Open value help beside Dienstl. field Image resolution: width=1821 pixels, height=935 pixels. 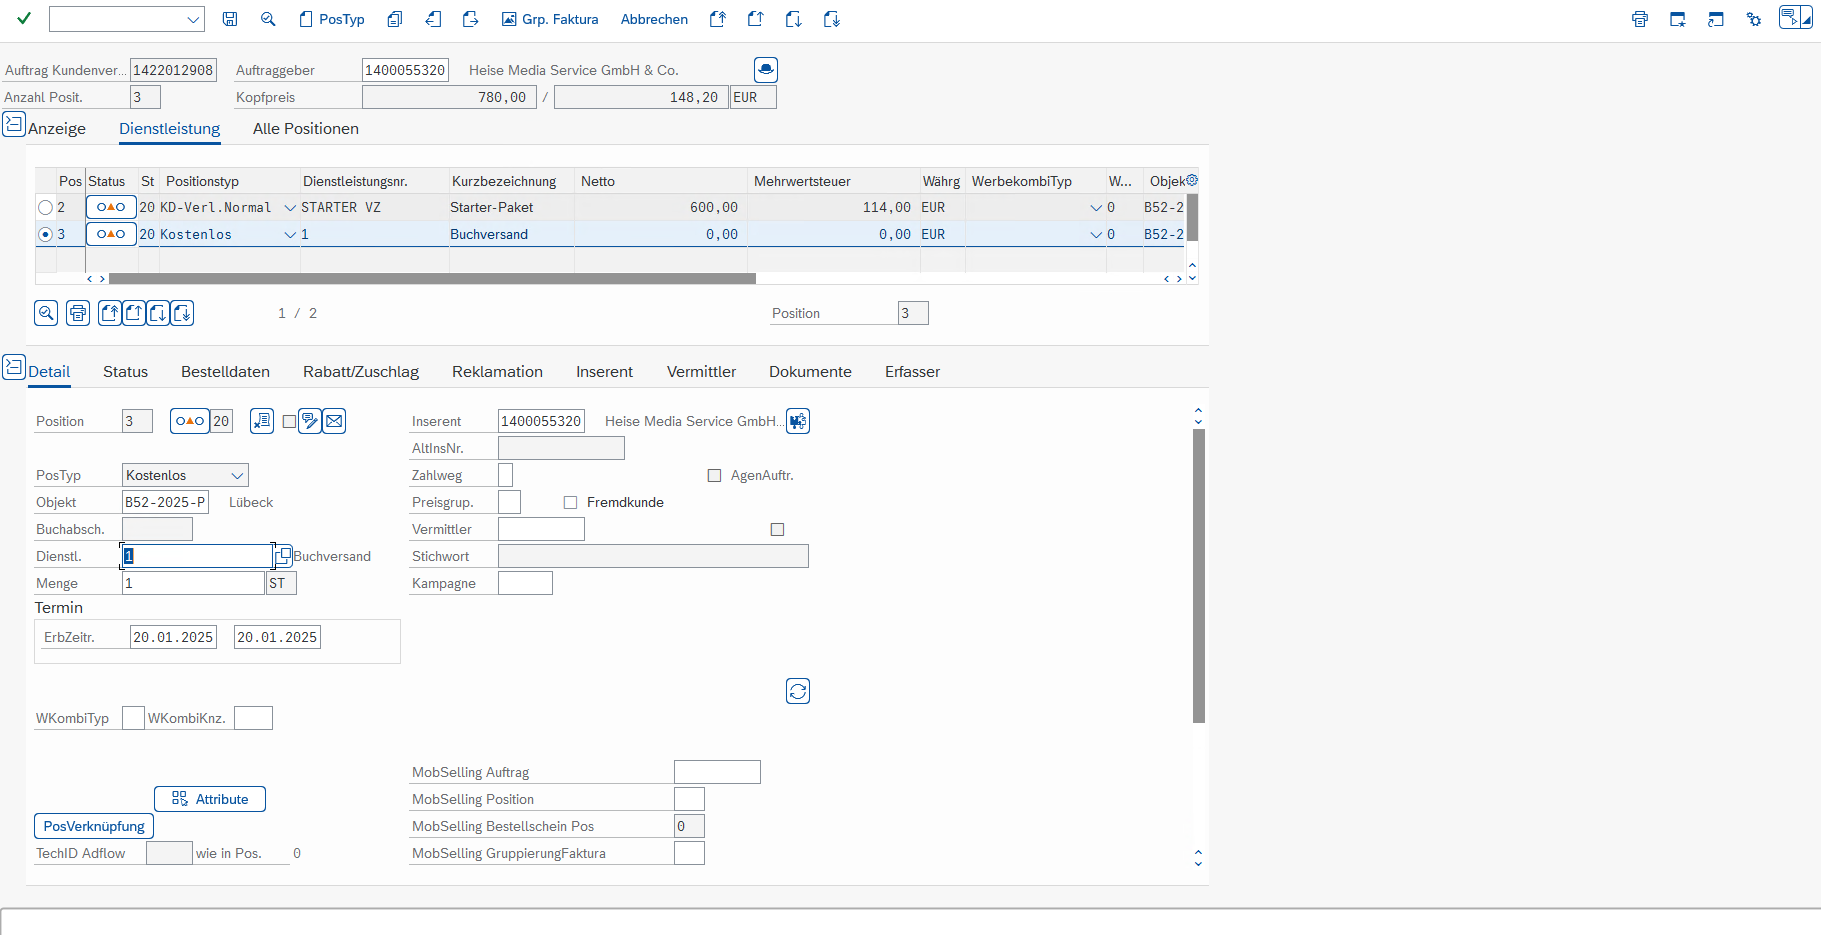click(284, 555)
